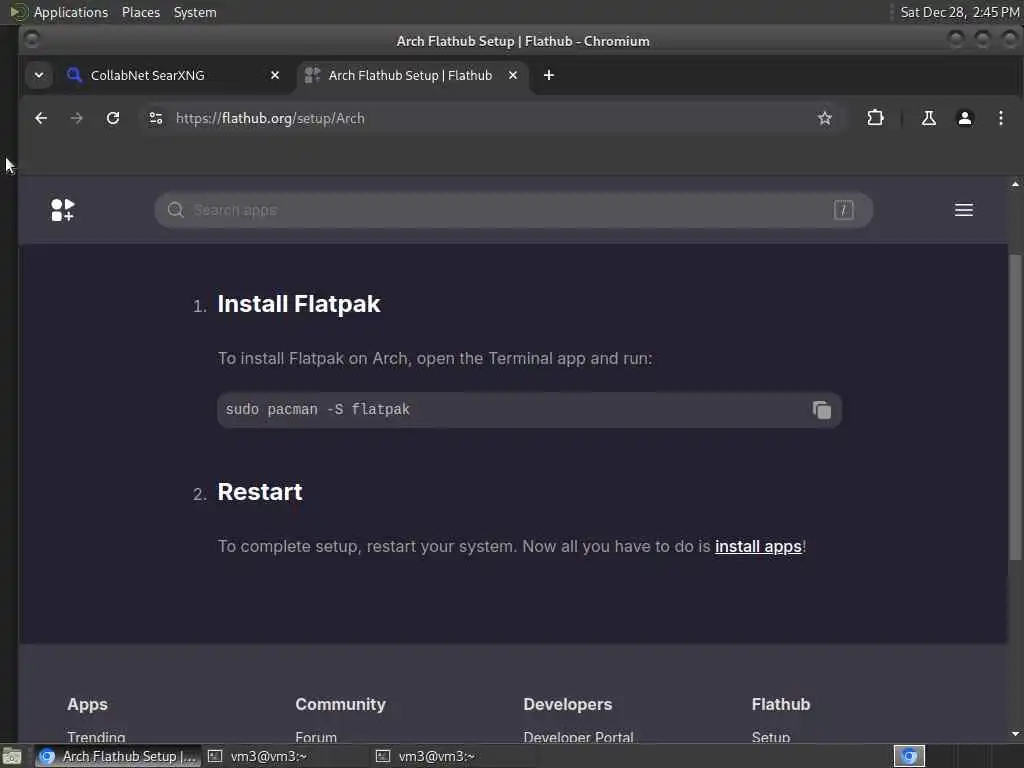The image size is (1024, 768).
Task: Close the CollabNet SearXNG tab
Action: (x=275, y=75)
